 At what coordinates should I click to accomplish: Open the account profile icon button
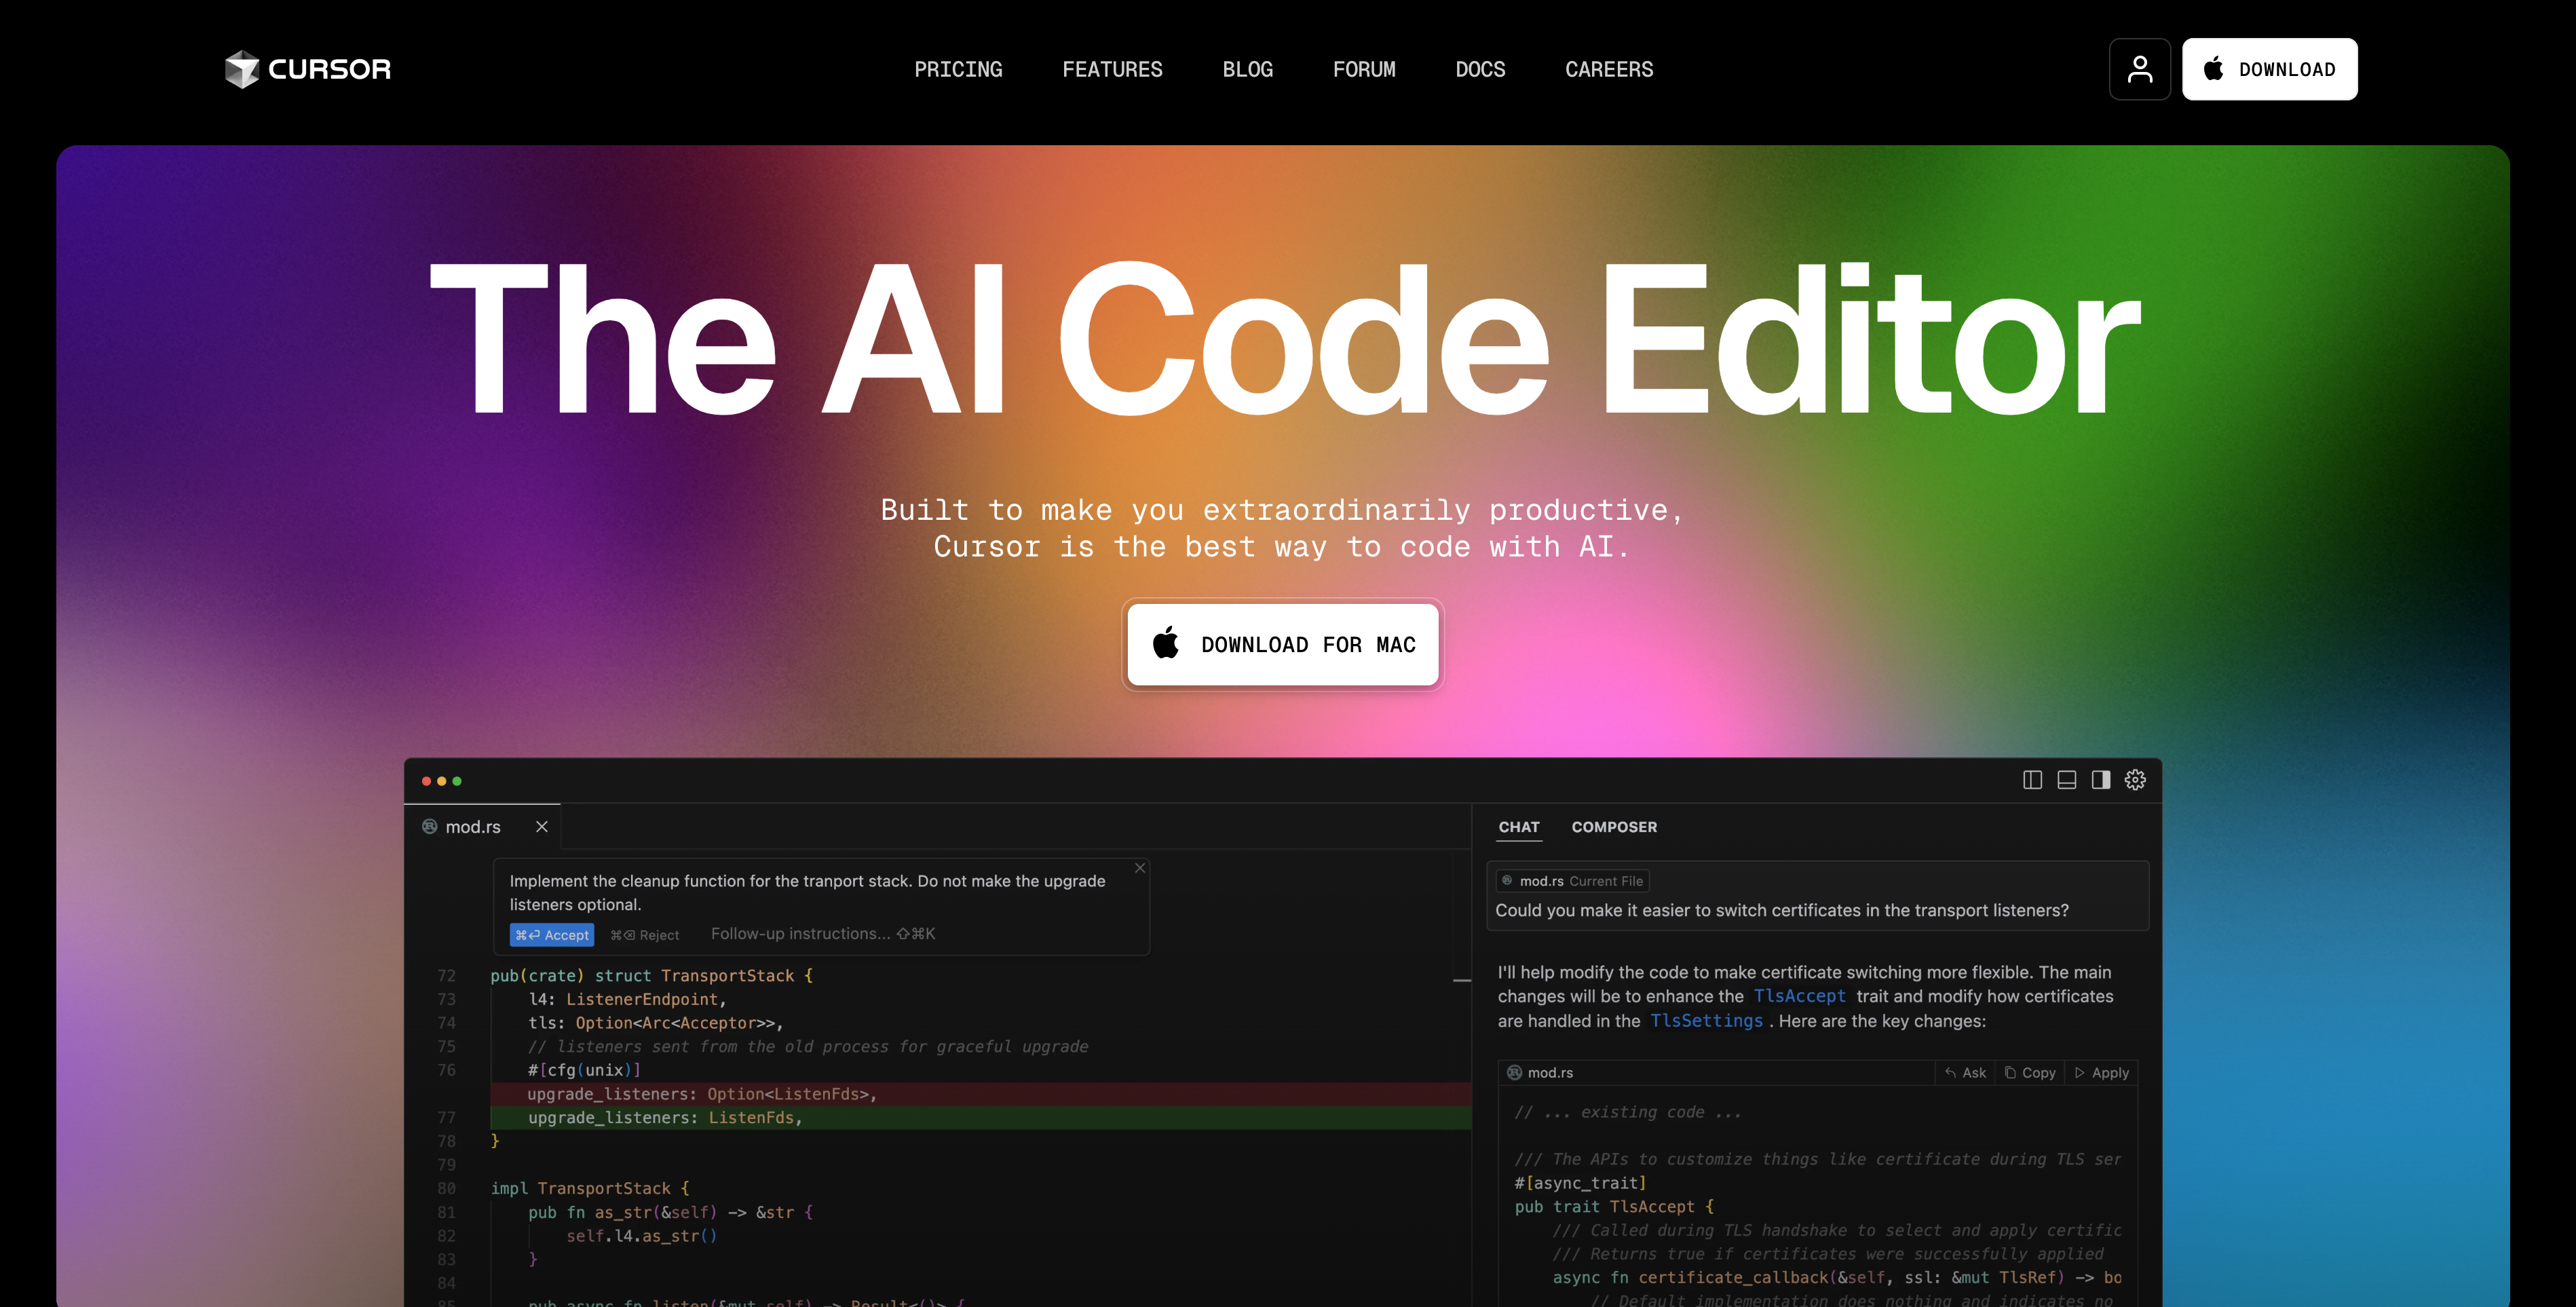(2140, 69)
